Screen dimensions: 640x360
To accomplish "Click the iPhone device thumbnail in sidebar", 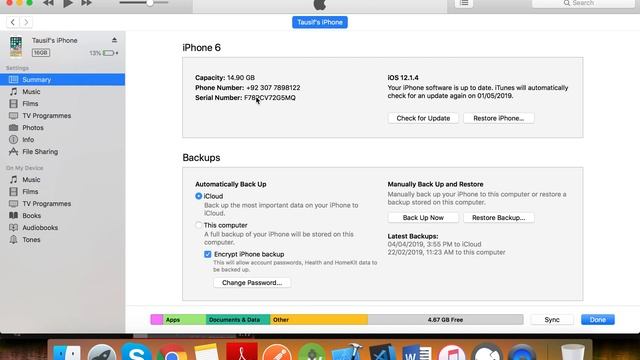I will pos(16,47).
